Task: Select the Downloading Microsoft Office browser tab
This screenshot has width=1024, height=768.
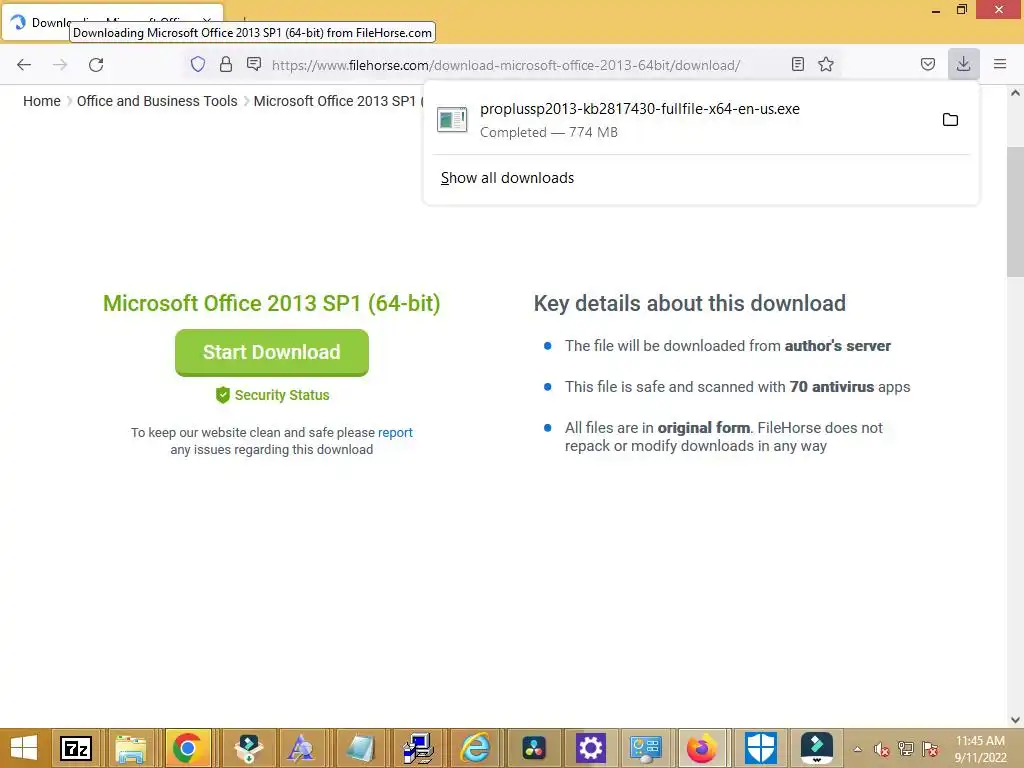Action: pyautogui.click(x=112, y=22)
